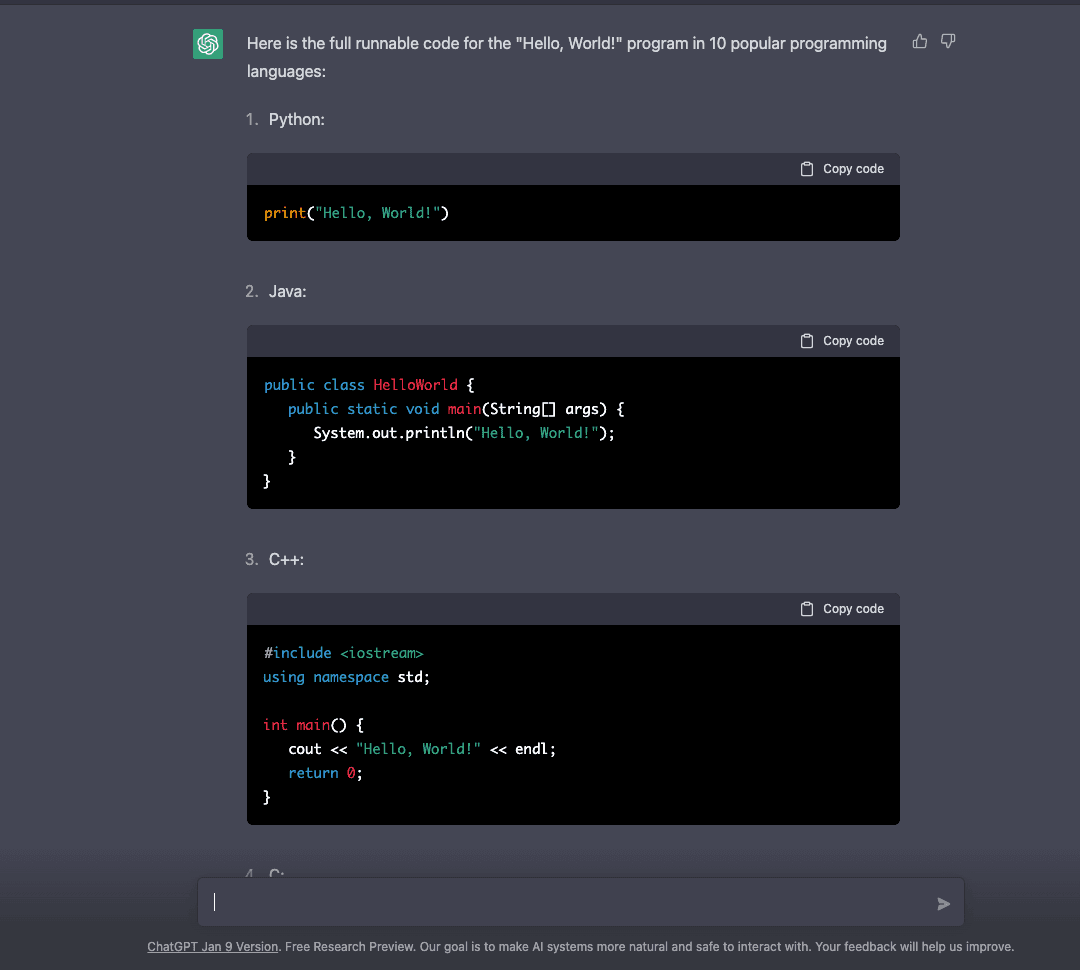Image resolution: width=1080 pixels, height=970 pixels.
Task: Copy the Python Hello World code
Action: [843, 169]
